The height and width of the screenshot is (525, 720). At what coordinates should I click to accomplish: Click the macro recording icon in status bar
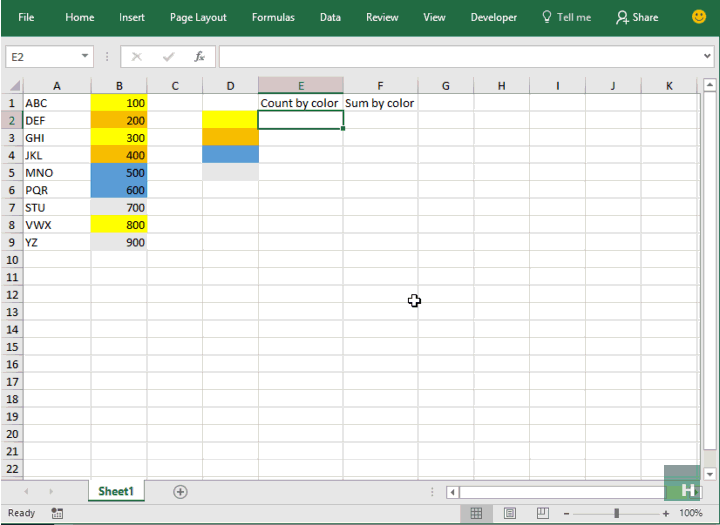(x=57, y=513)
